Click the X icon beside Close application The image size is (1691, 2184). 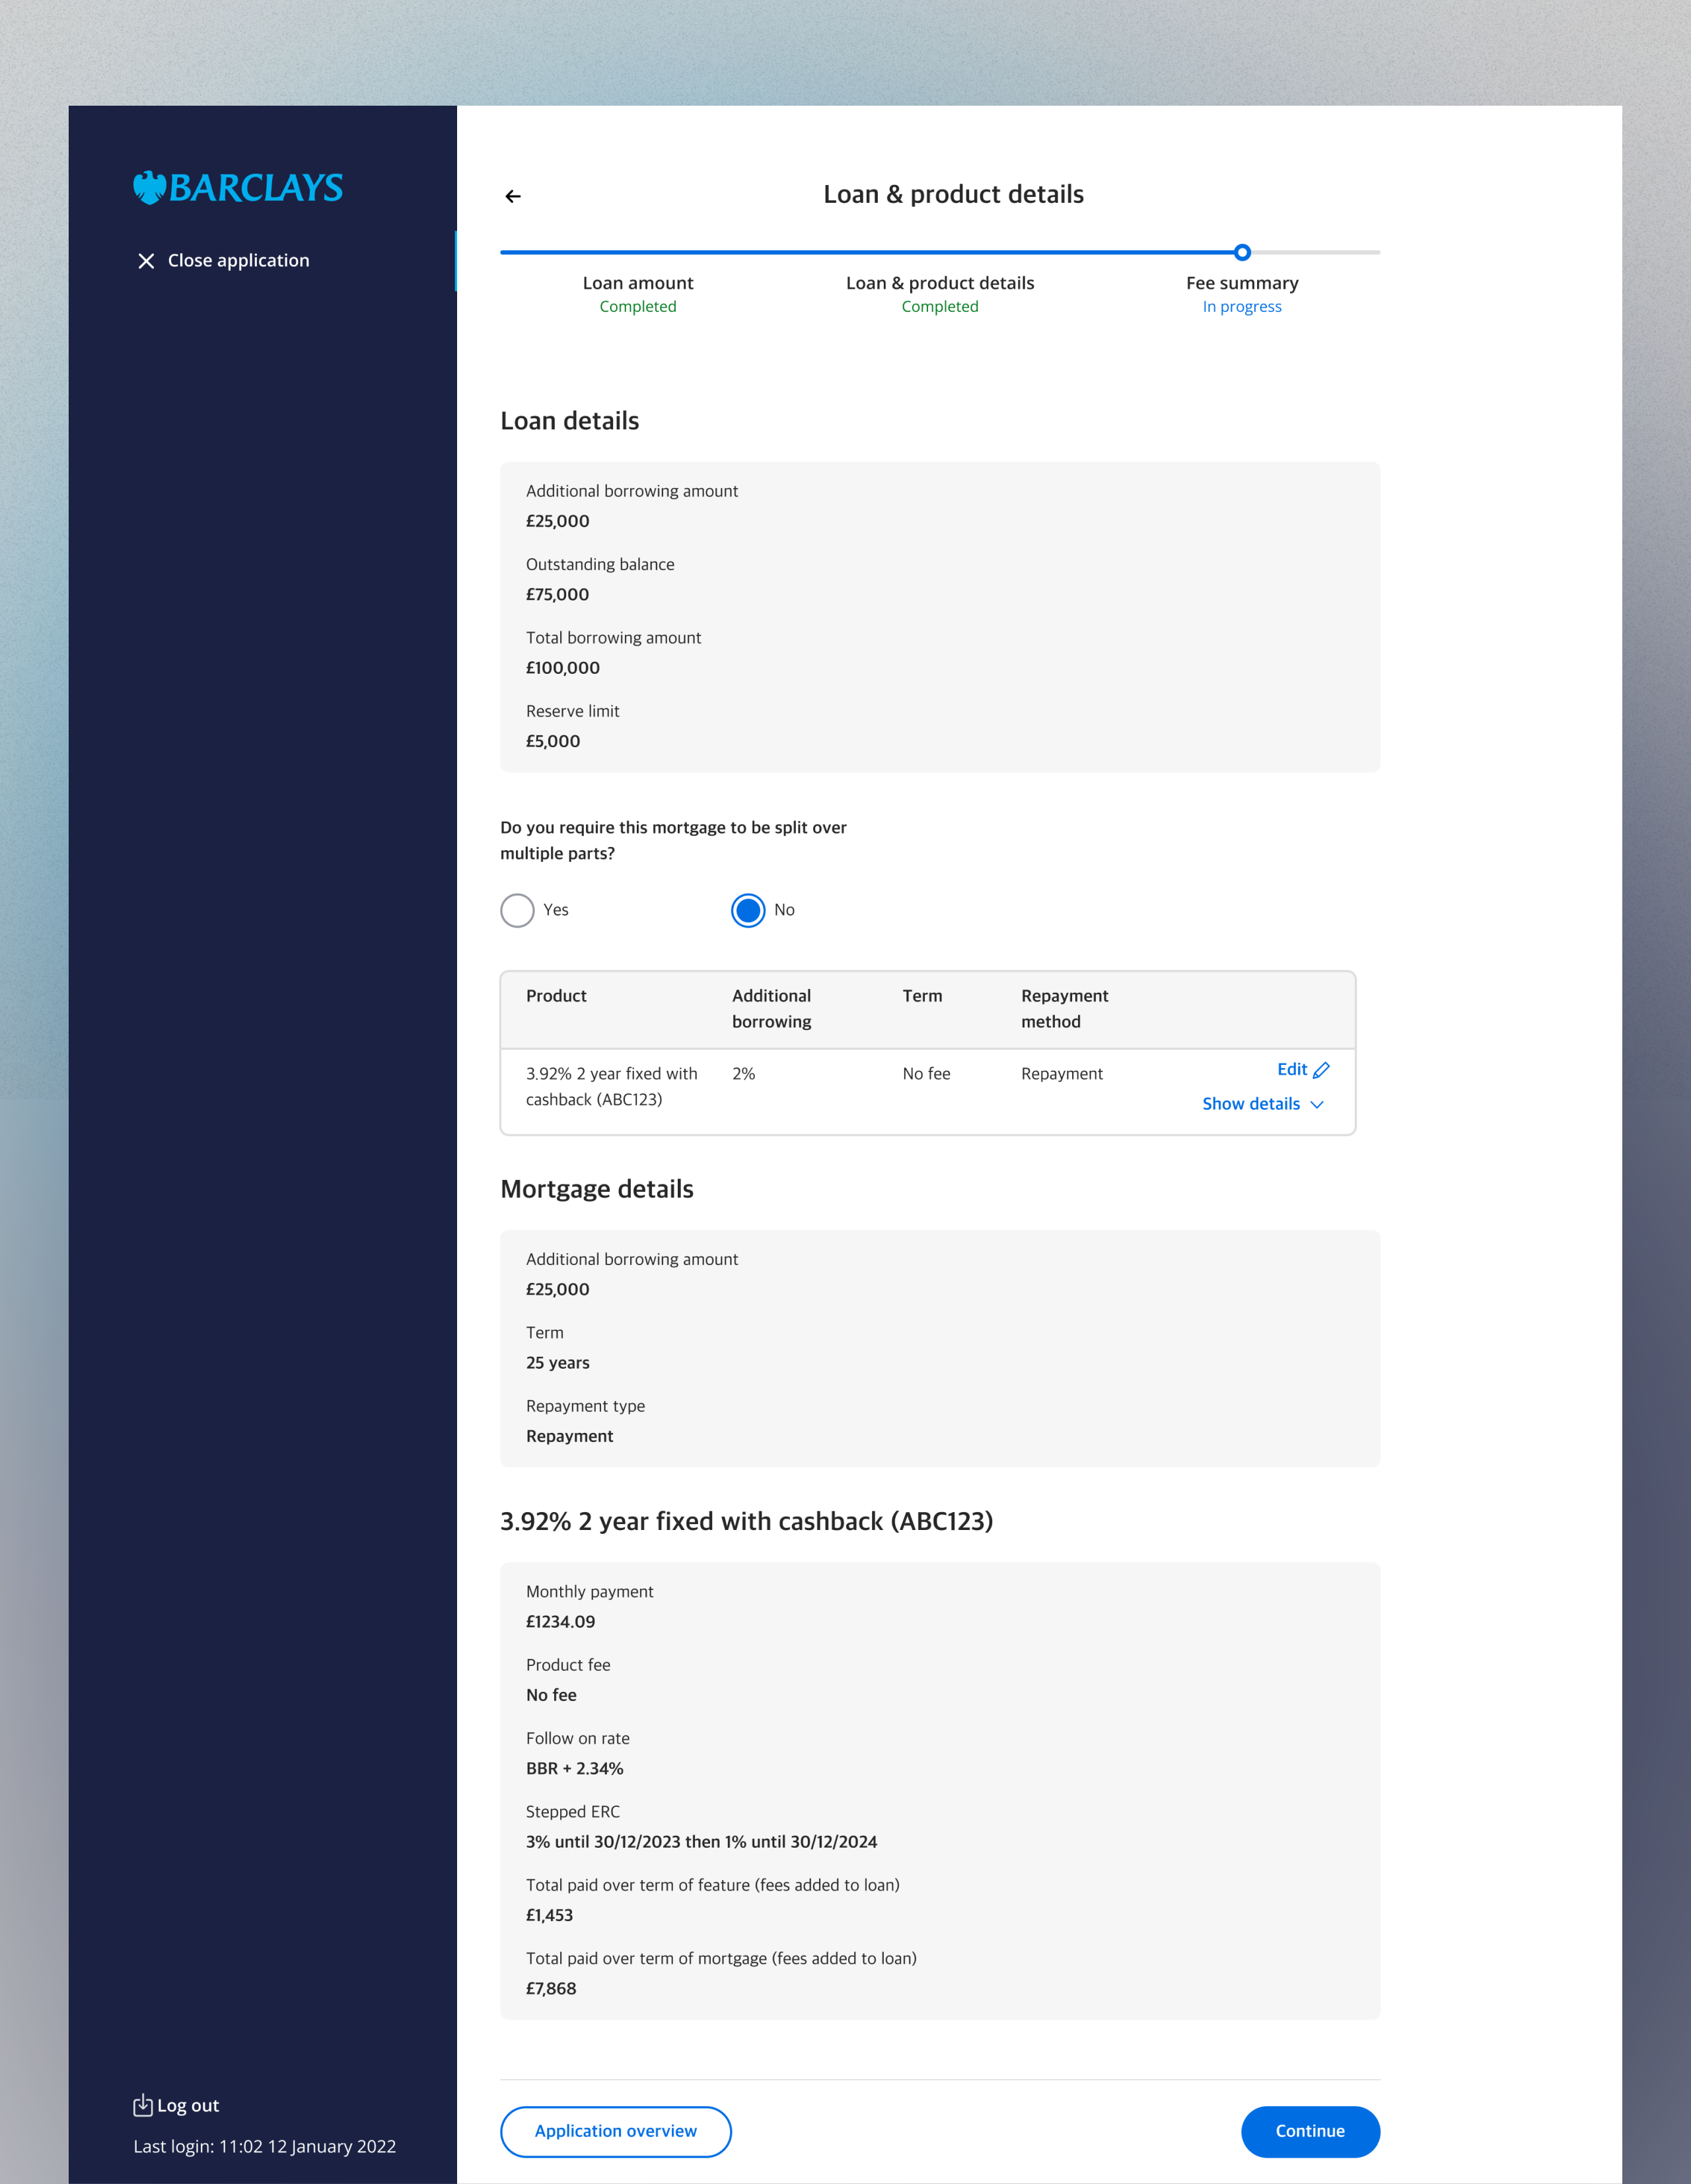[x=146, y=261]
